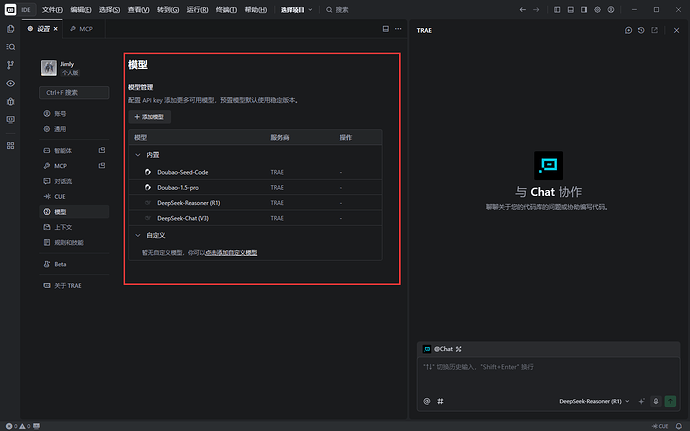Click the # context icon in chat input

point(440,401)
